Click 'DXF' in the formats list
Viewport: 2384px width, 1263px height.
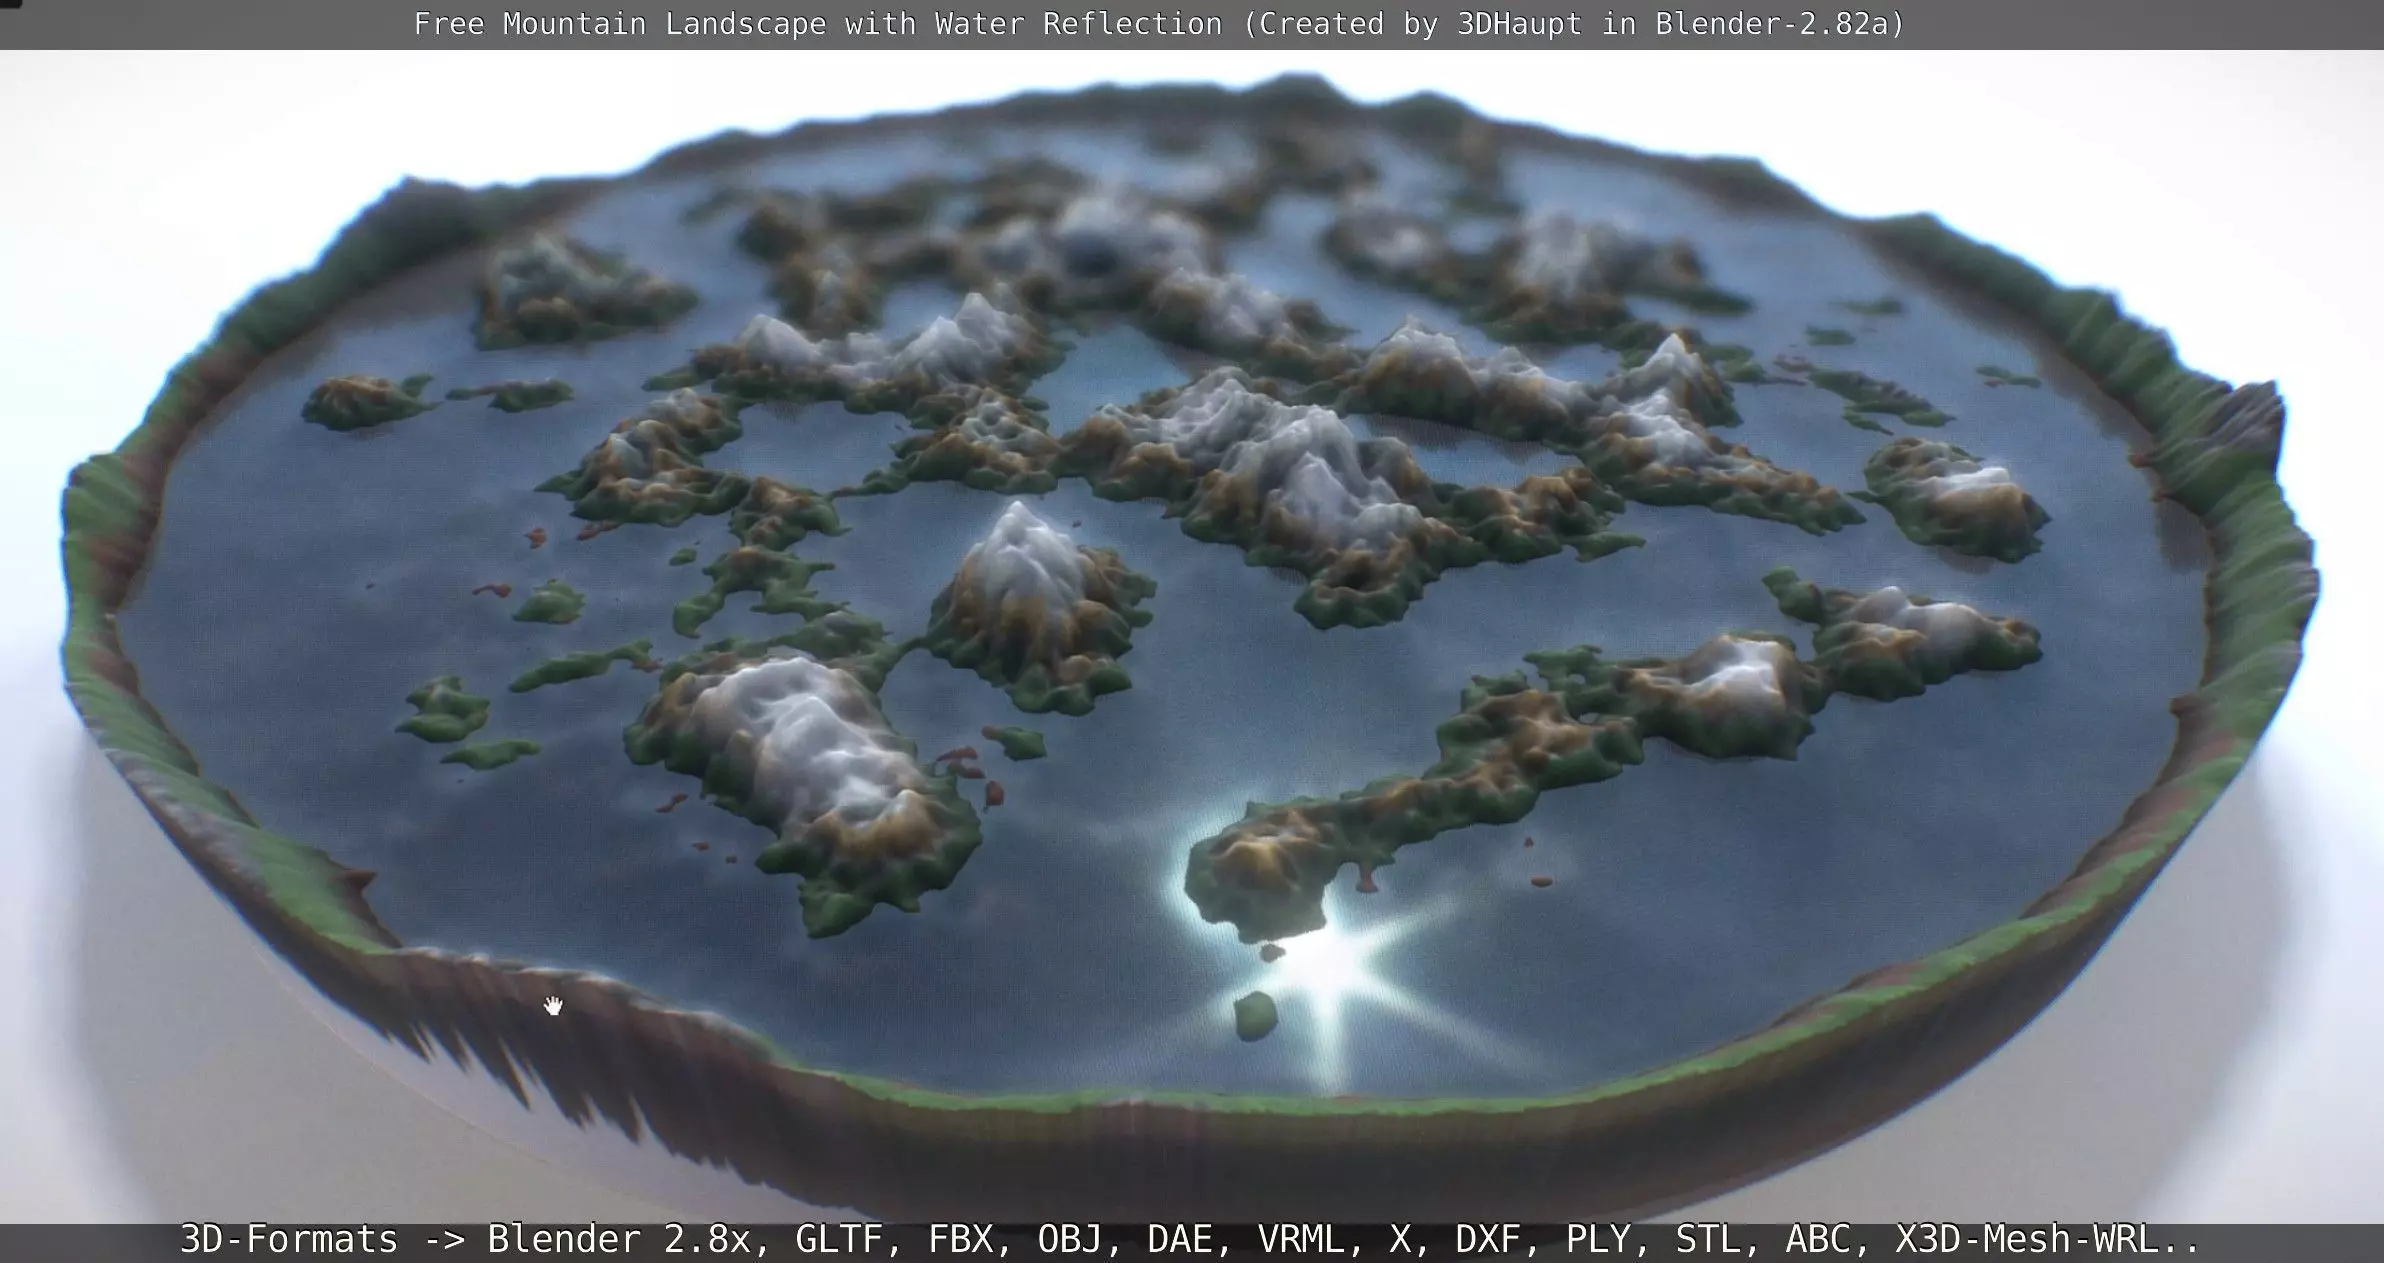(1488, 1240)
